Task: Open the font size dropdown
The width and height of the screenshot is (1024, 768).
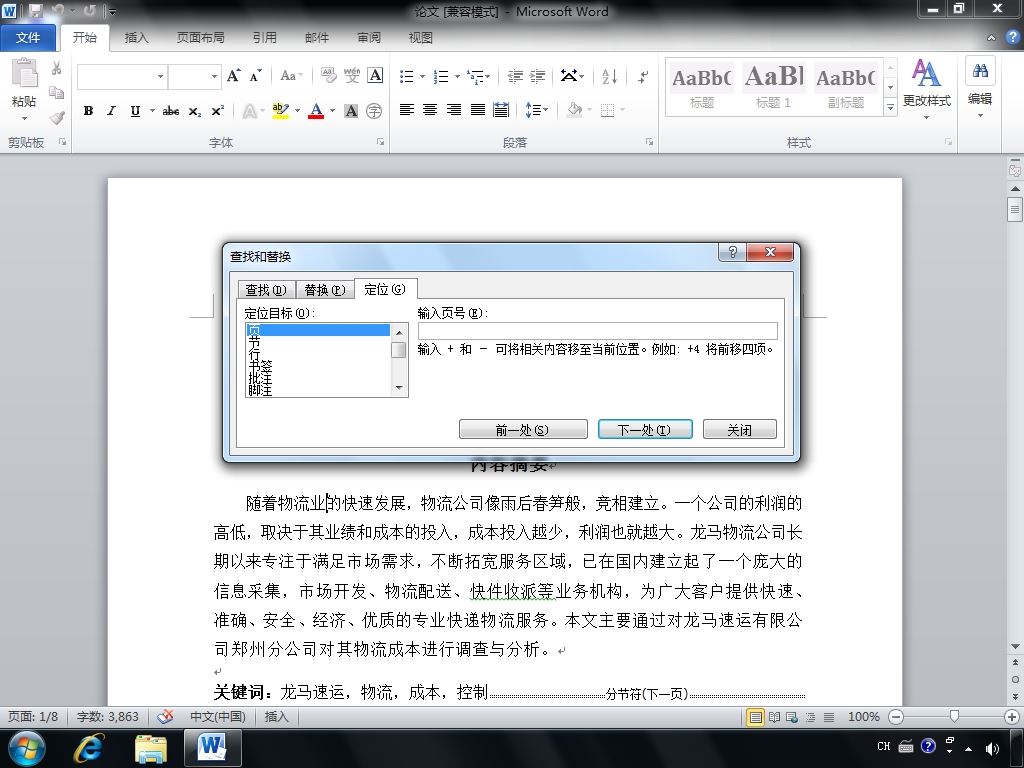Action: [x=214, y=76]
